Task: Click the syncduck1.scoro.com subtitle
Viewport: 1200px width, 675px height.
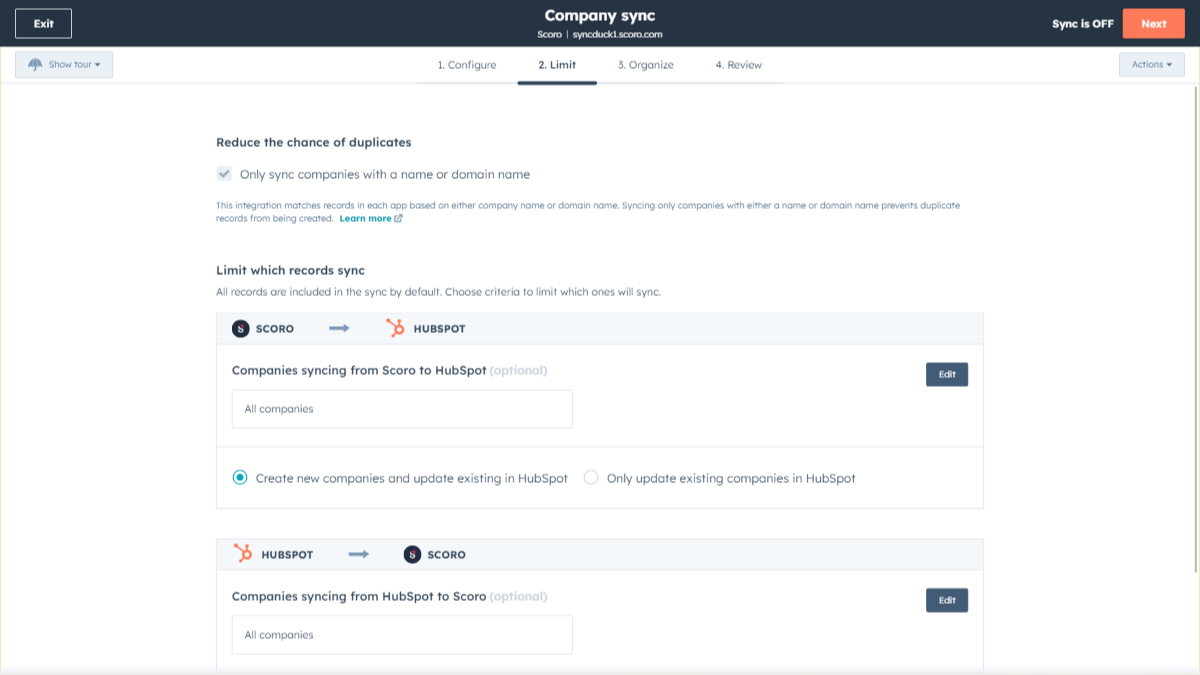Action: pyautogui.click(x=617, y=34)
